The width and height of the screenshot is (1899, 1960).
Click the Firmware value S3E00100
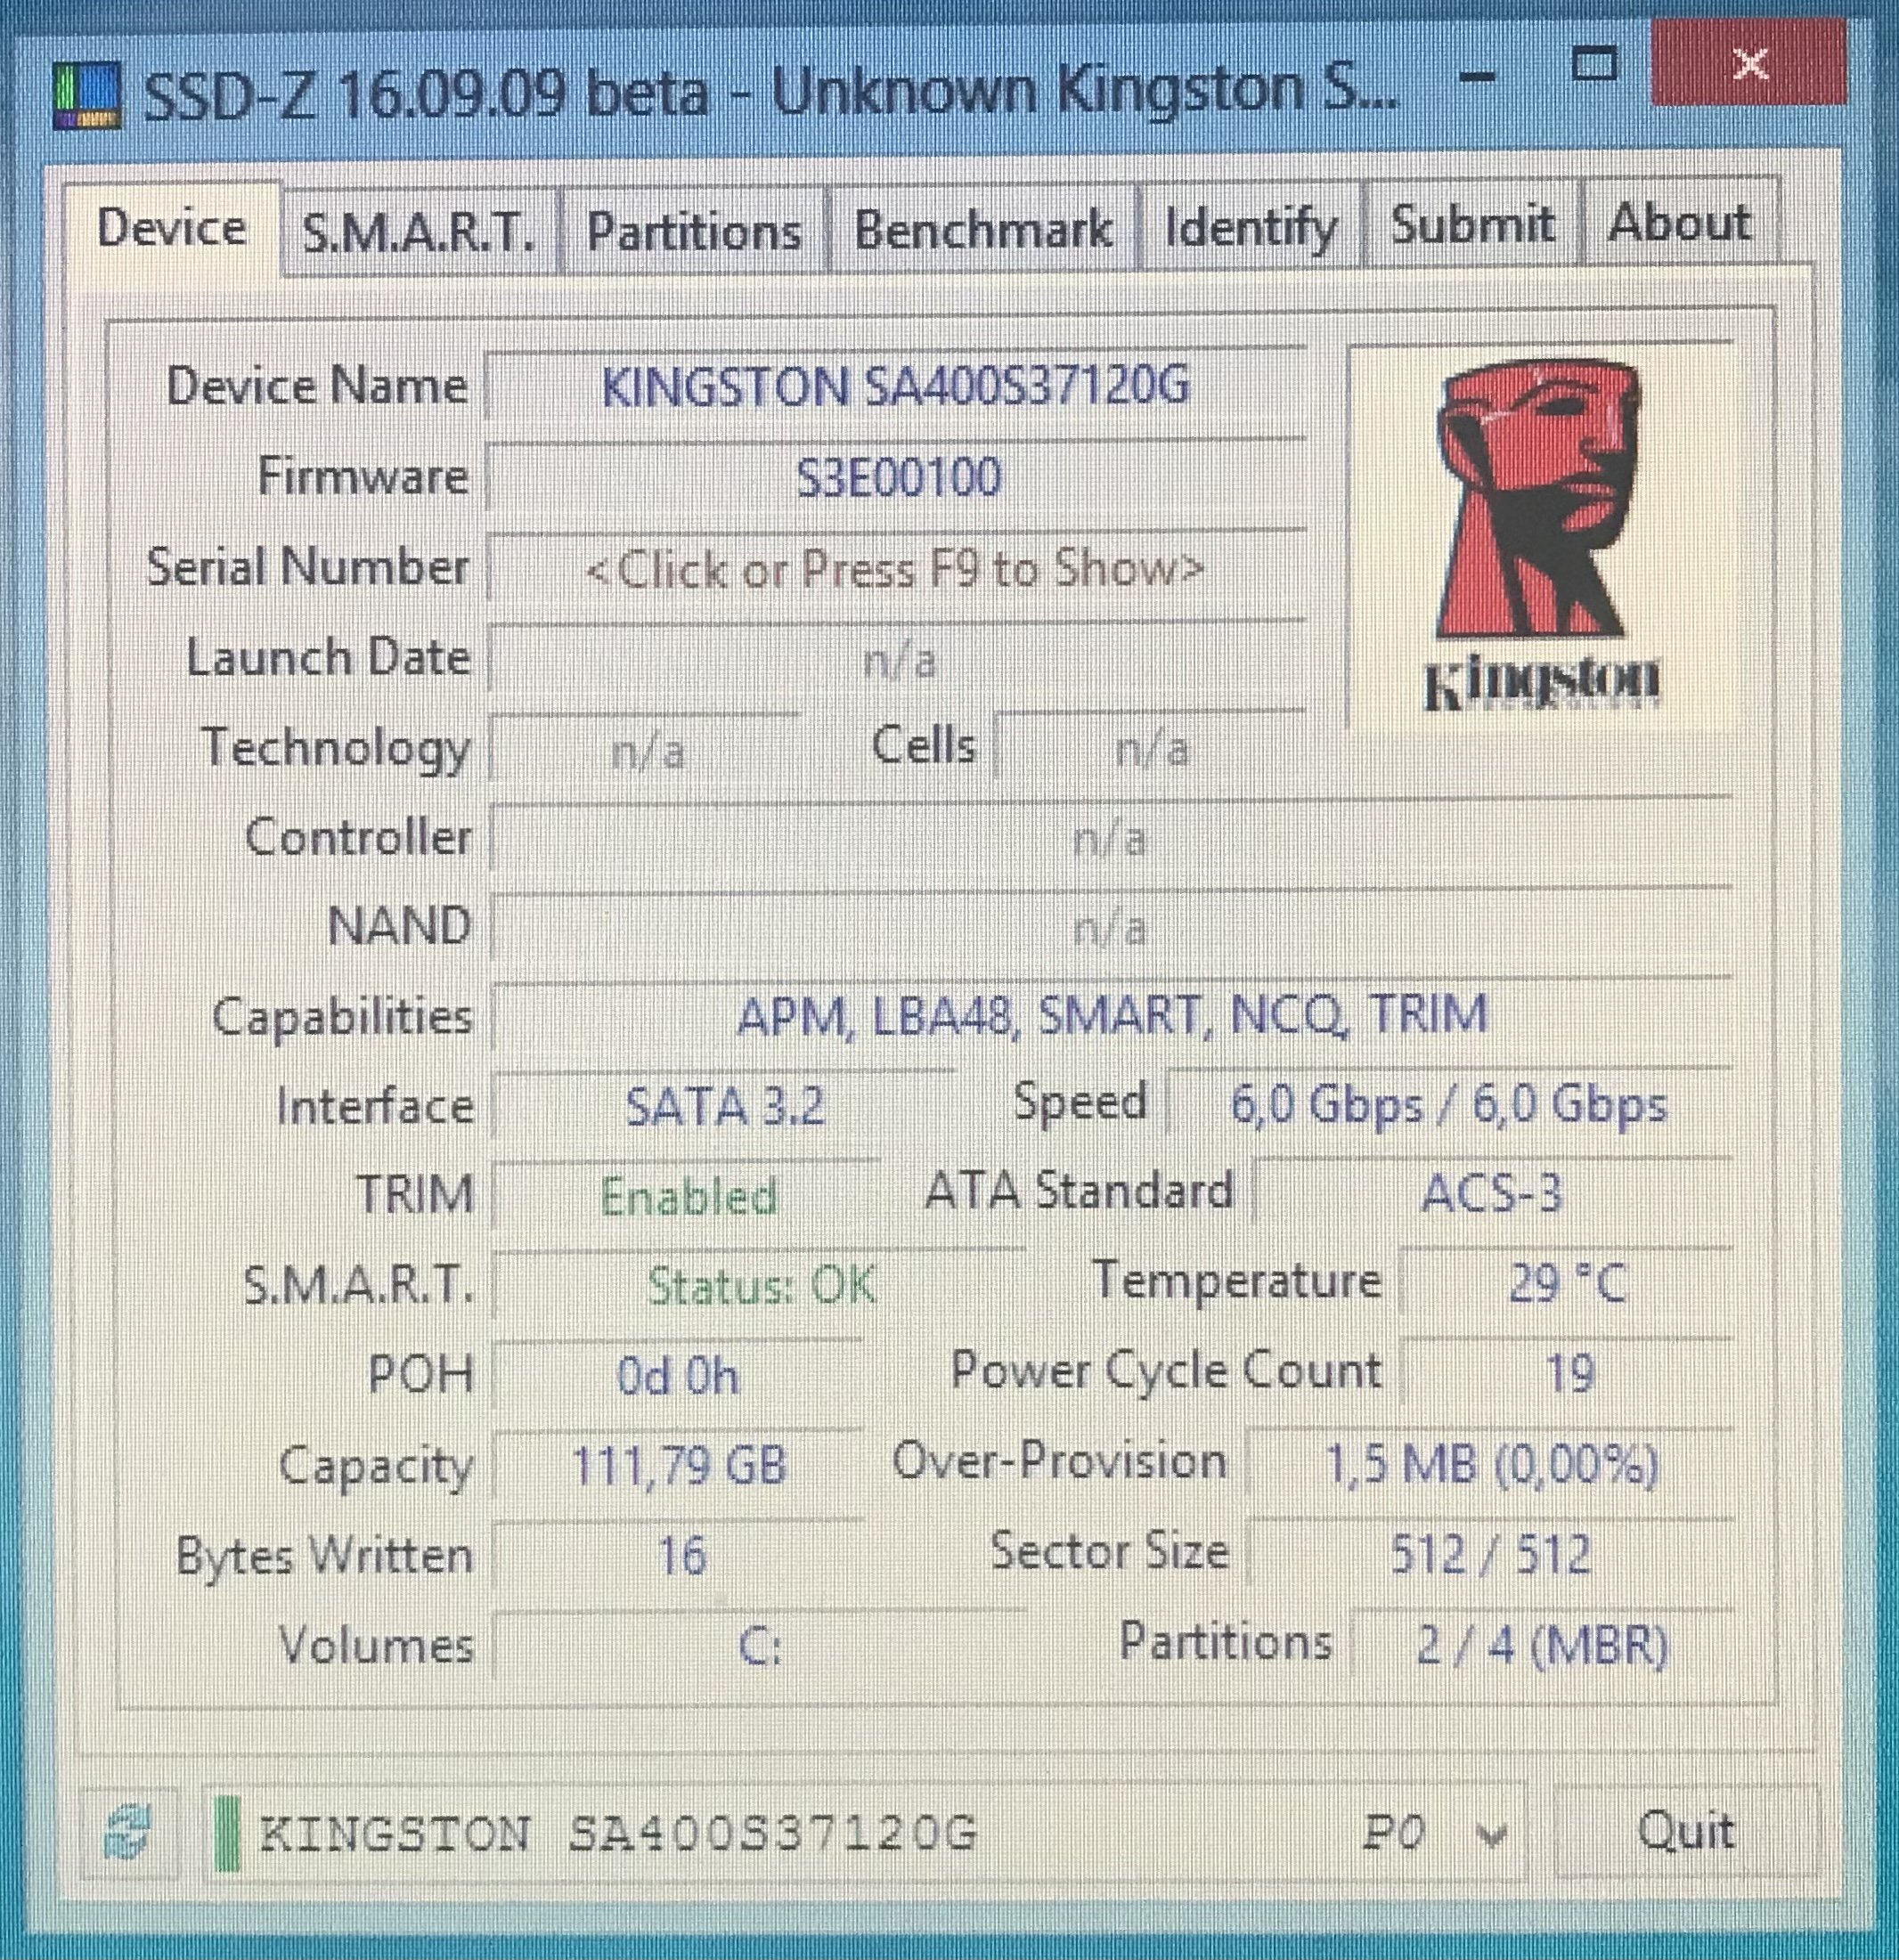pos(898,477)
